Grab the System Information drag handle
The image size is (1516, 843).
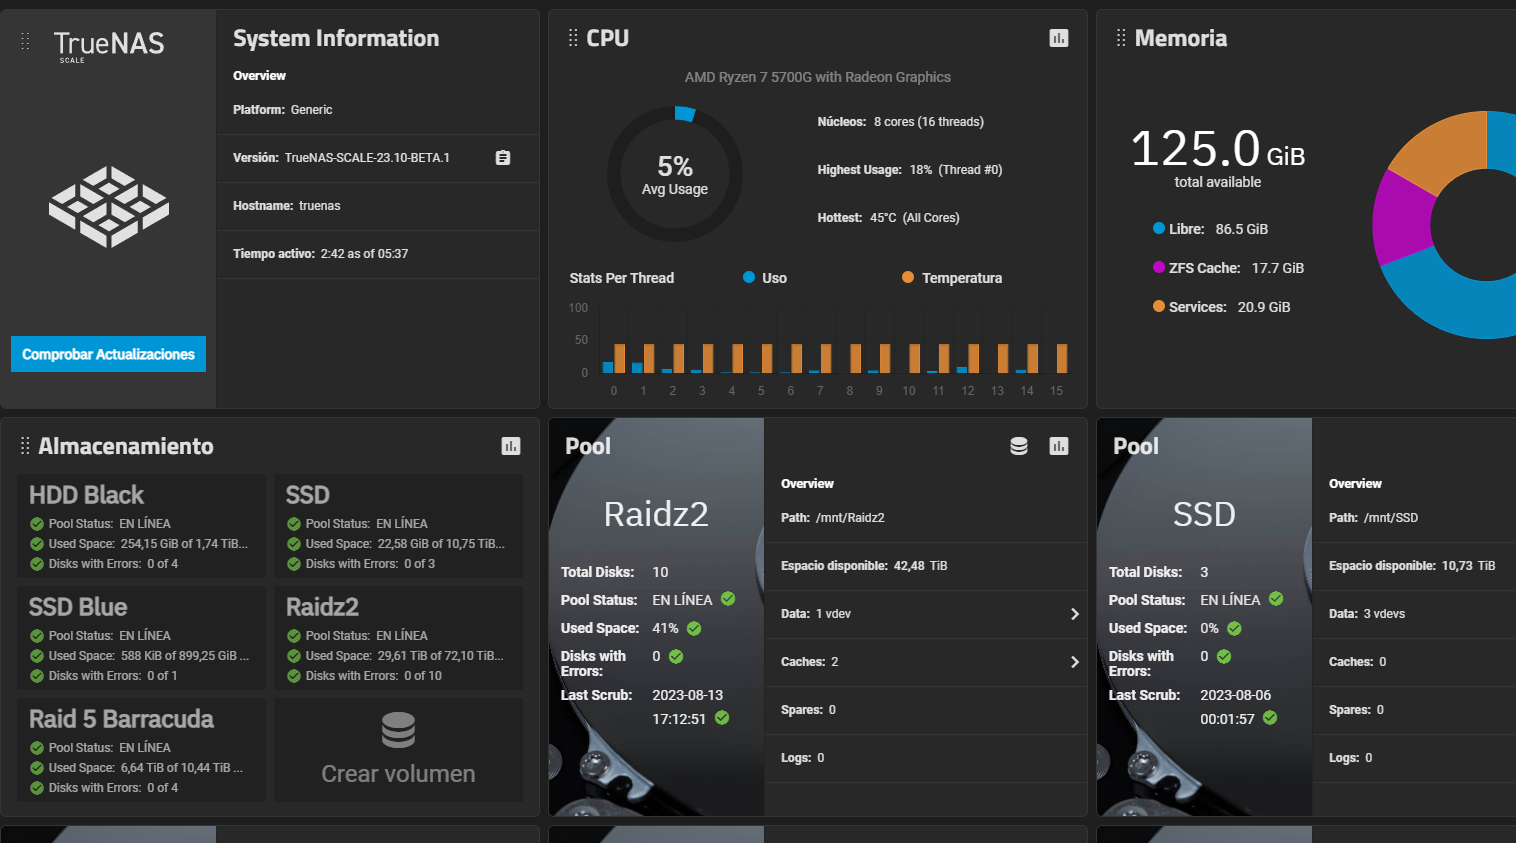(x=25, y=41)
